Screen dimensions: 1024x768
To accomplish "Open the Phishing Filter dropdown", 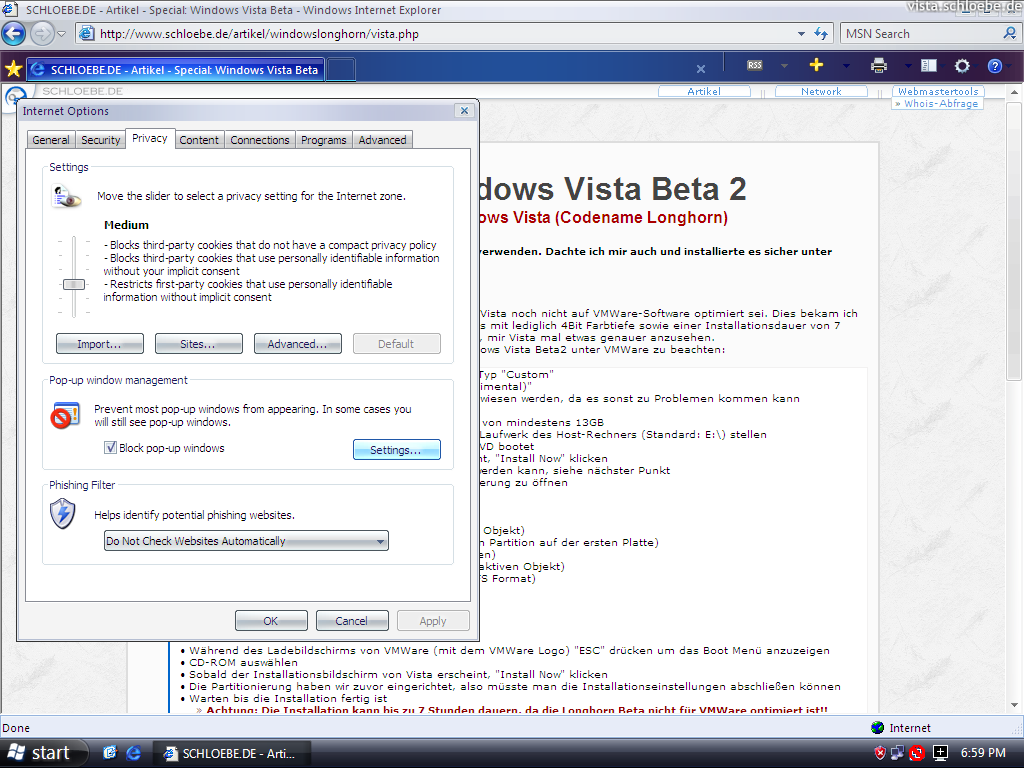I will [x=246, y=541].
